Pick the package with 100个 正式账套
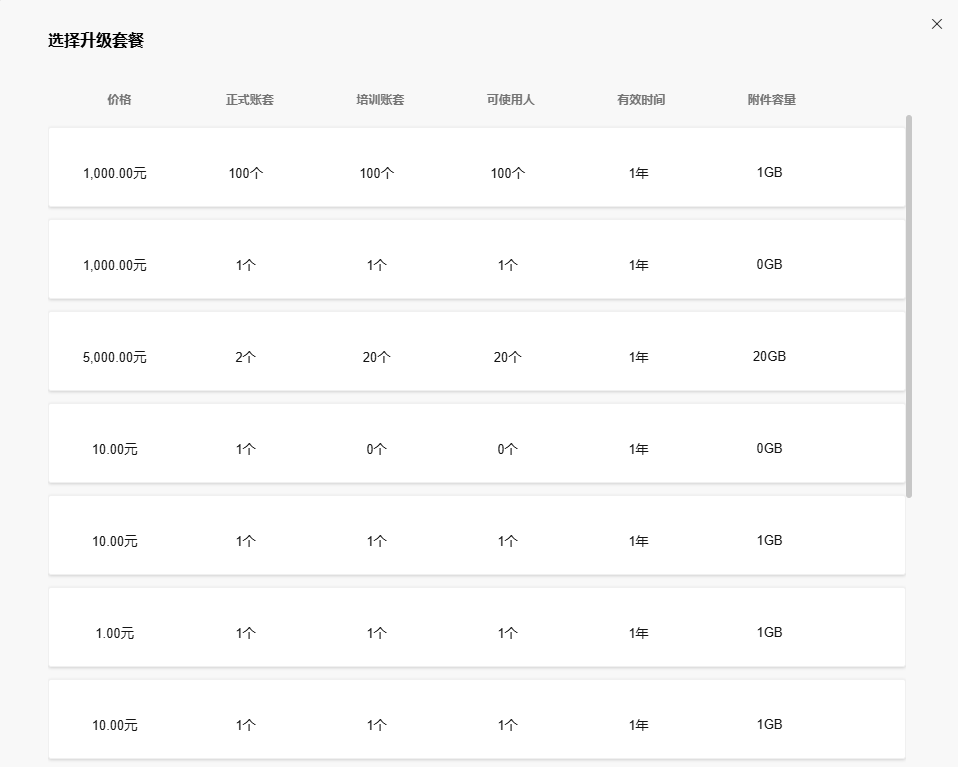 246,173
